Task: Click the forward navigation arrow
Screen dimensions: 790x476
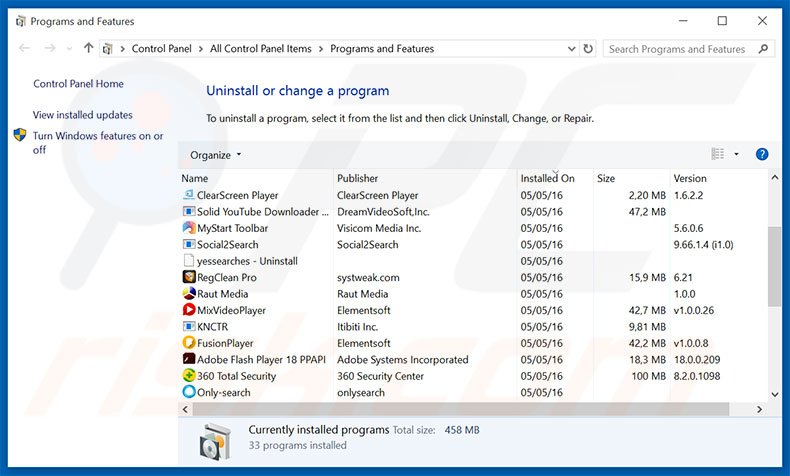Action: (49, 48)
